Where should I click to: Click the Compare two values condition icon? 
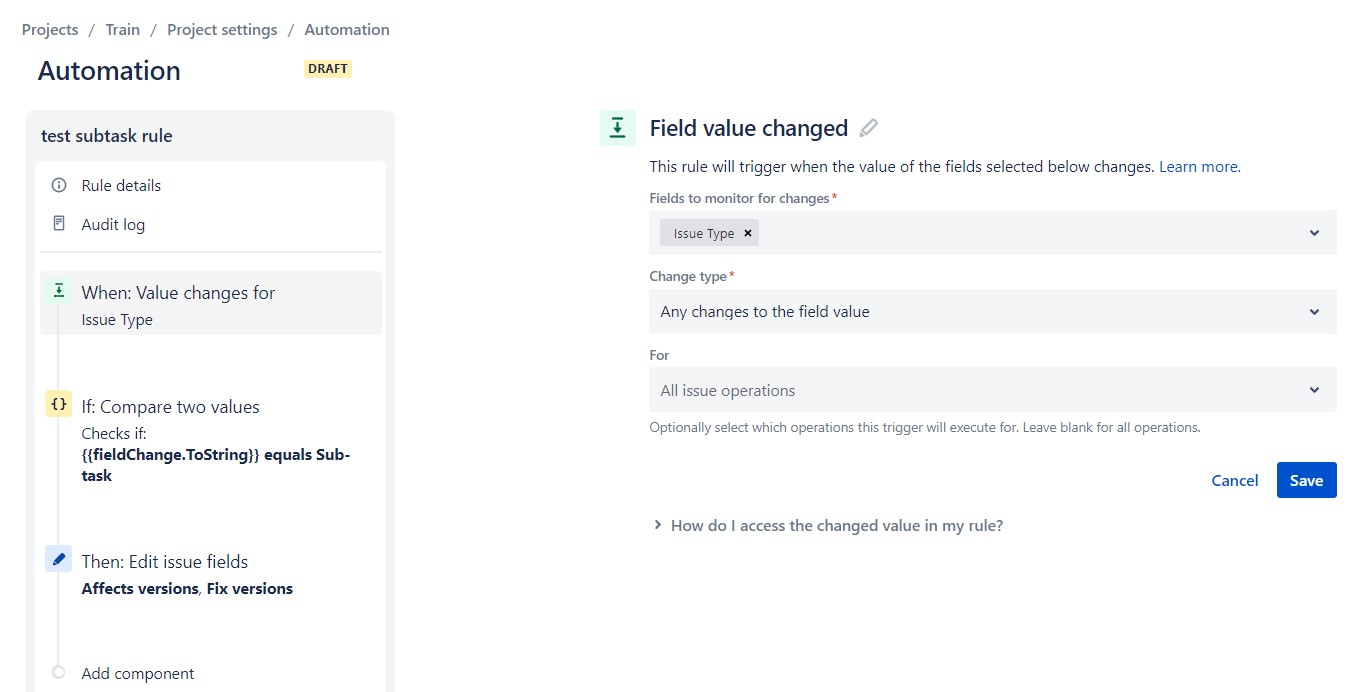[57, 404]
